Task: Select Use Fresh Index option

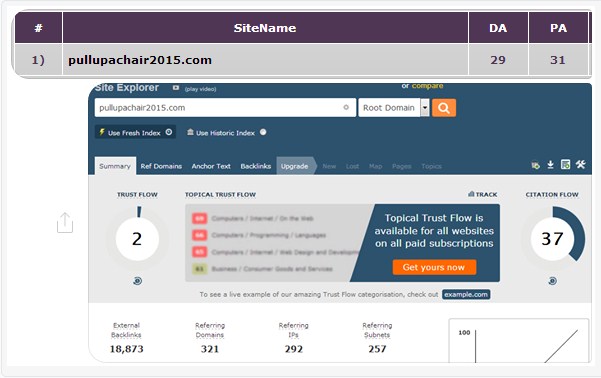Action: tap(135, 132)
